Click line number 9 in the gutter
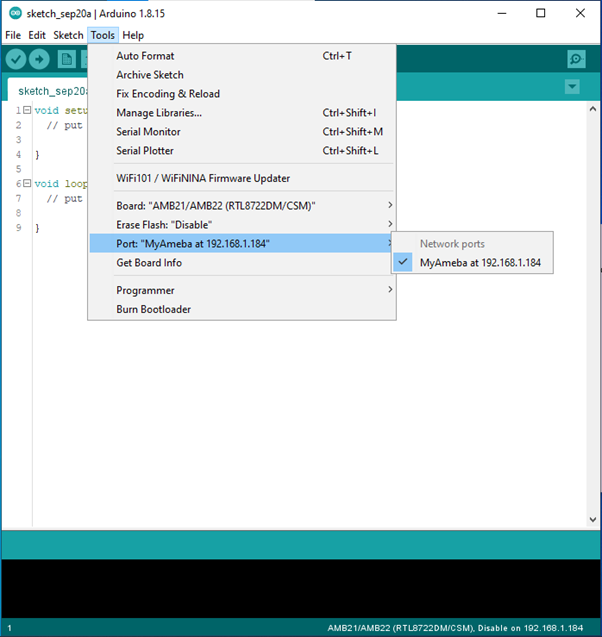 pos(19,228)
